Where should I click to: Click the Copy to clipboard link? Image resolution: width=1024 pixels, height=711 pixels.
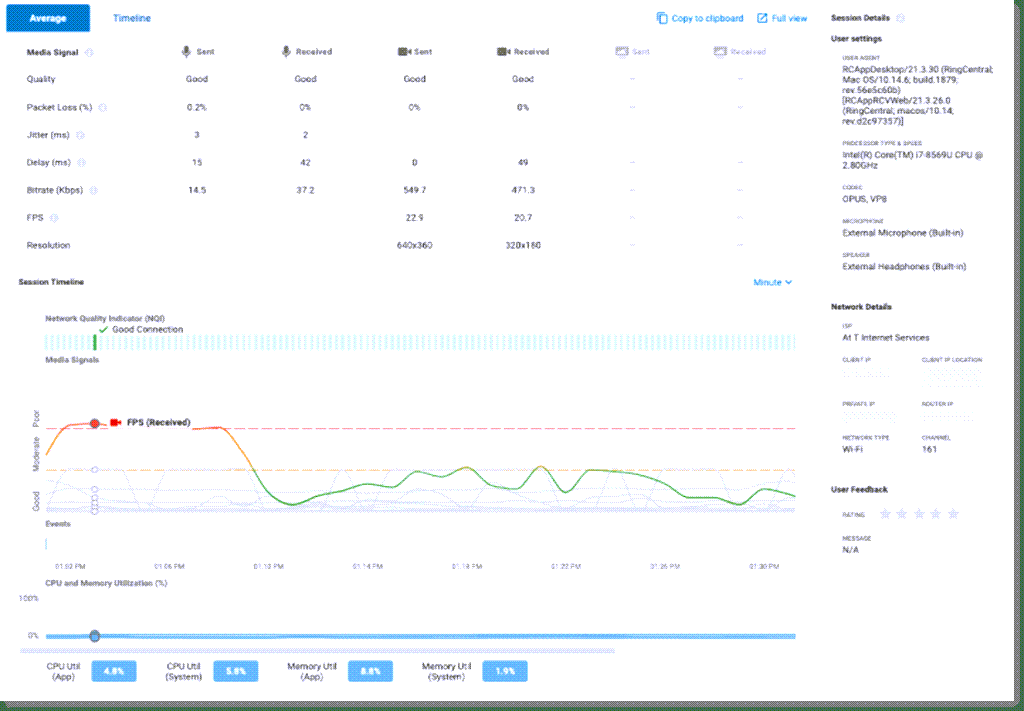704,17
